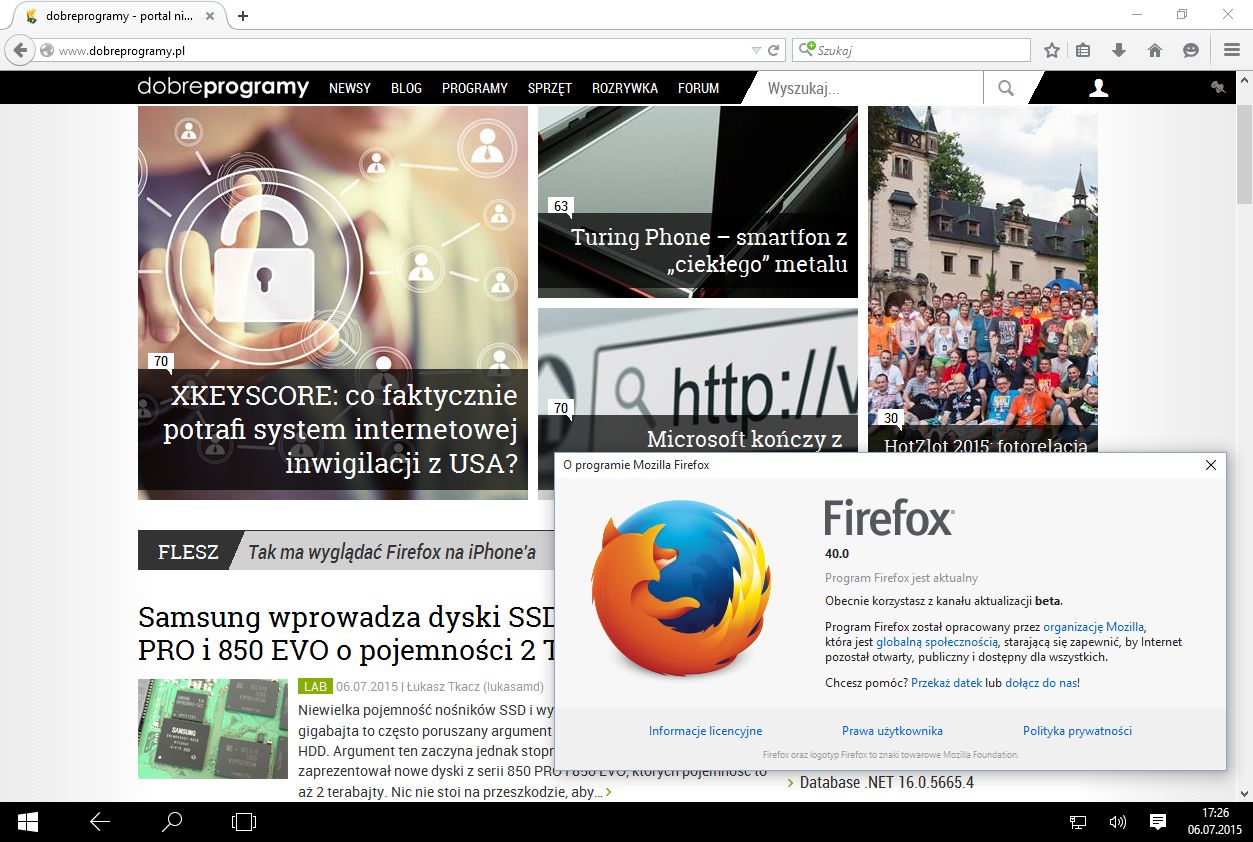This screenshot has width=1253, height=842.
Task: Open Database .NET 16.0.5665.4 entry
Action: pyautogui.click(x=887, y=782)
